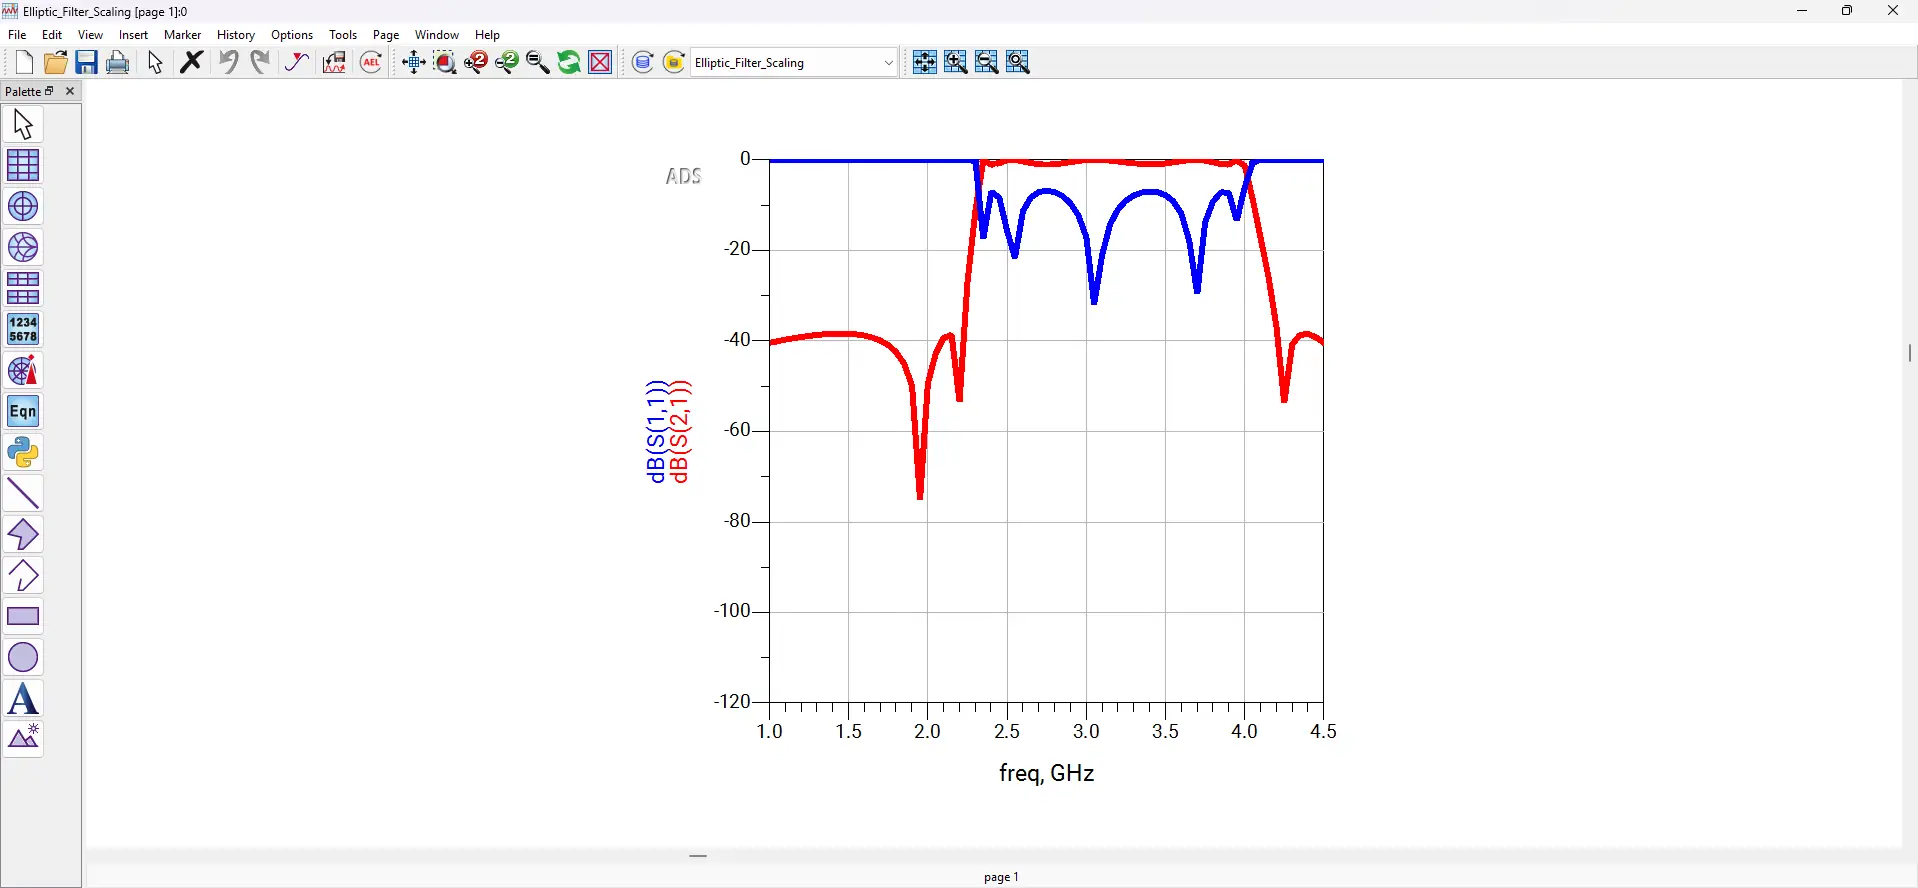Undock the Palette panel

tap(50, 91)
